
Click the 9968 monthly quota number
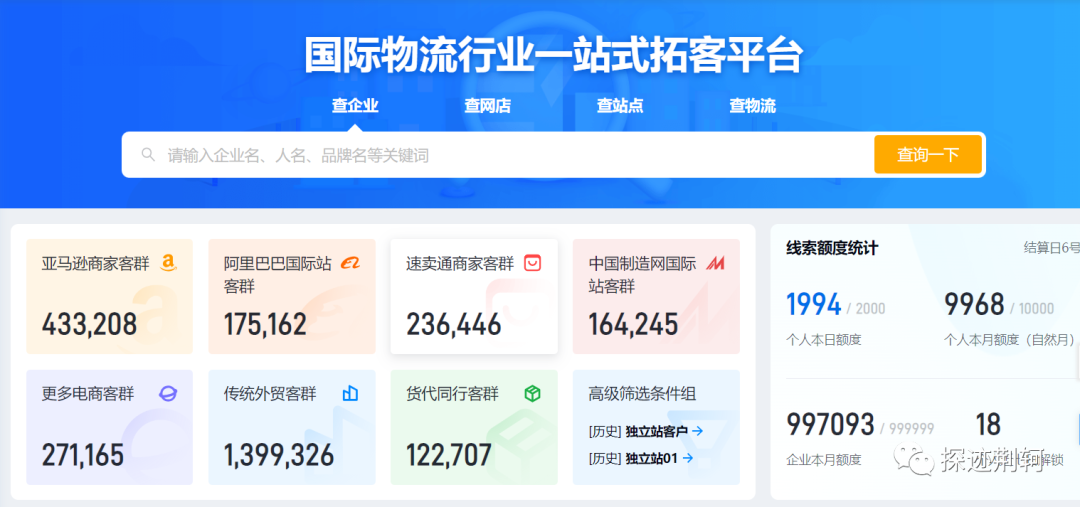click(974, 304)
